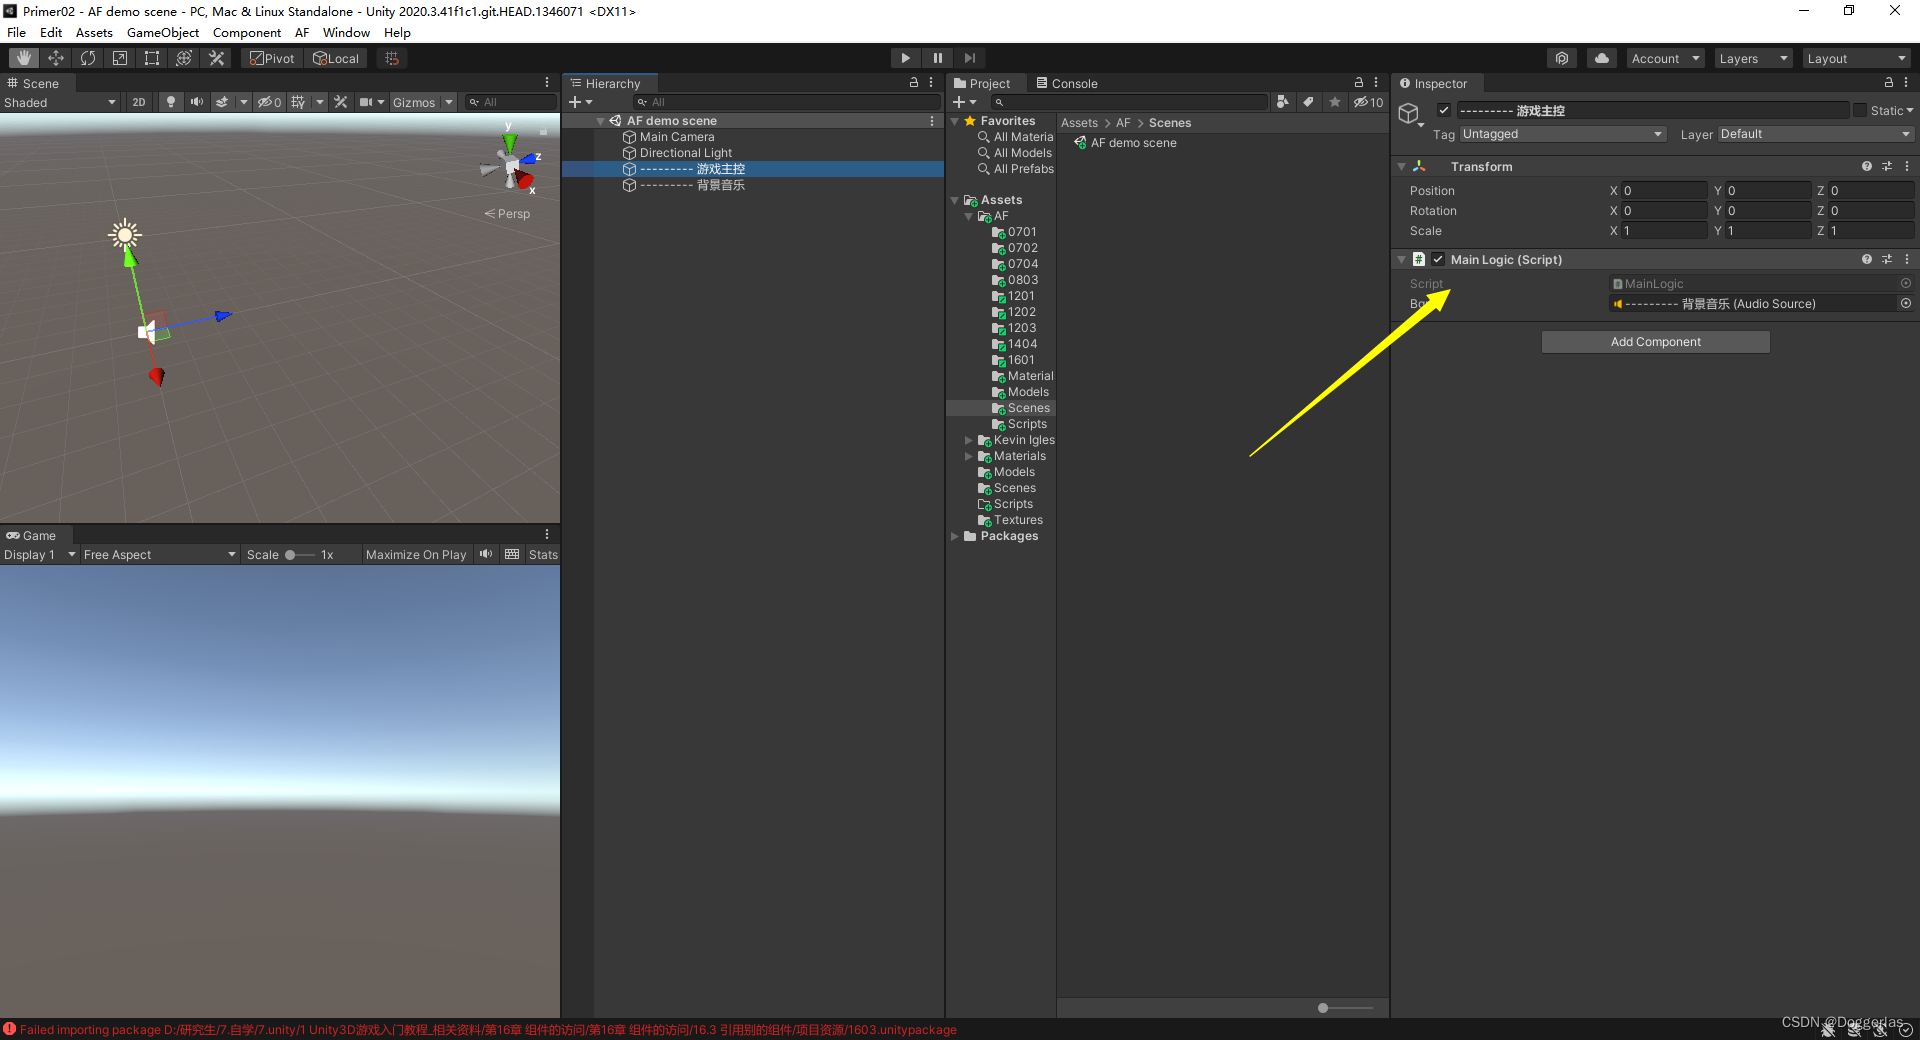
Task: Open Window menu
Action: pyautogui.click(x=346, y=32)
